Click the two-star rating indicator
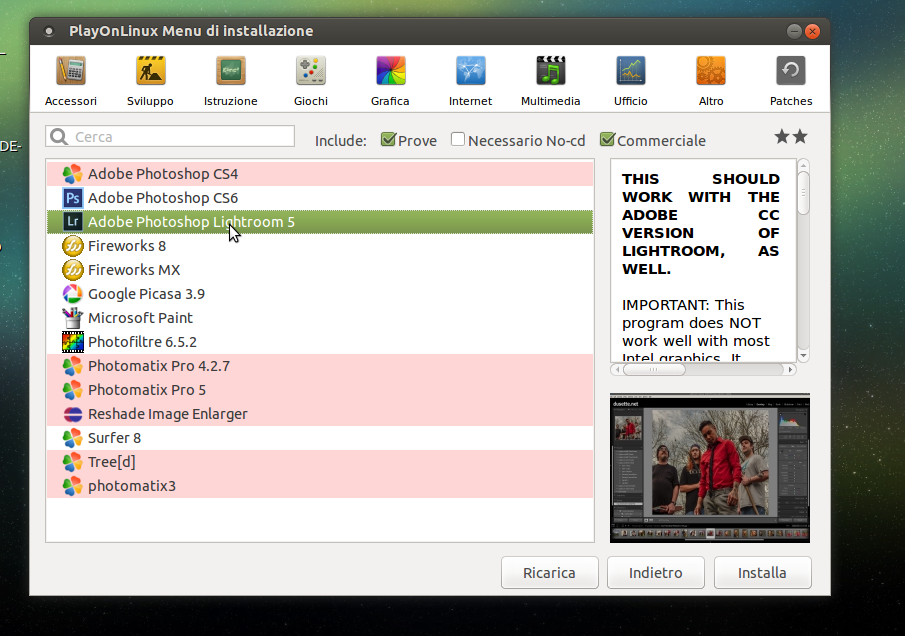 pyautogui.click(x=791, y=137)
